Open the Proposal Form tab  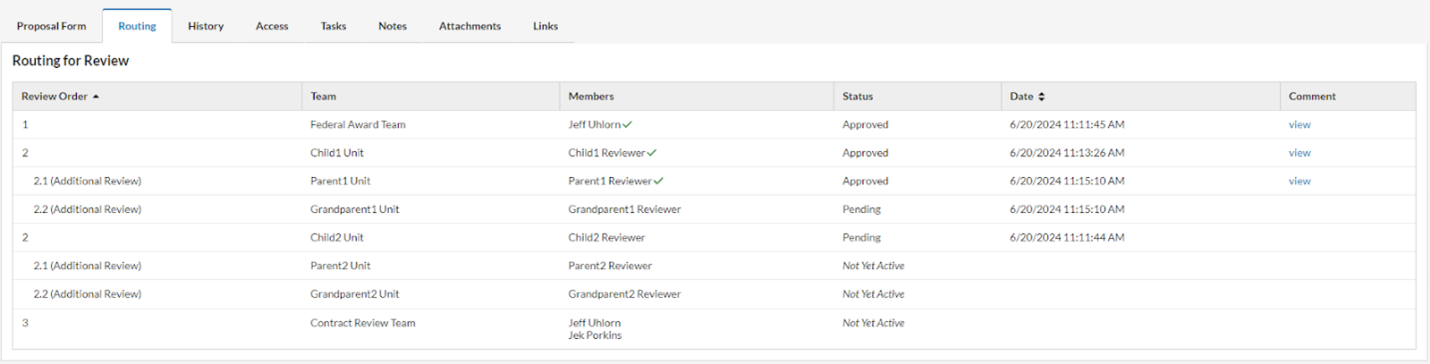(x=52, y=26)
